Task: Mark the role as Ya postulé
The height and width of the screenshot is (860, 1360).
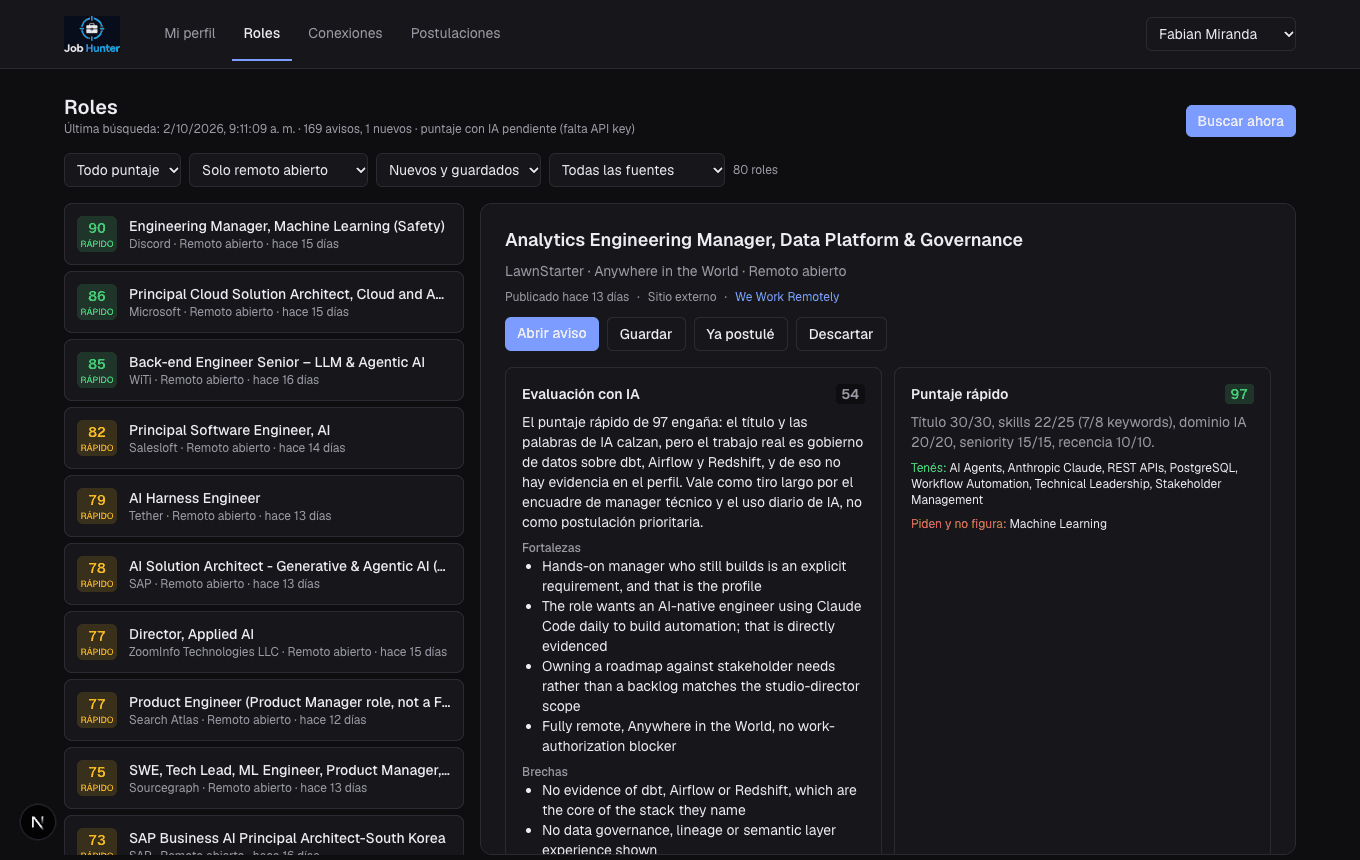Action: click(741, 334)
